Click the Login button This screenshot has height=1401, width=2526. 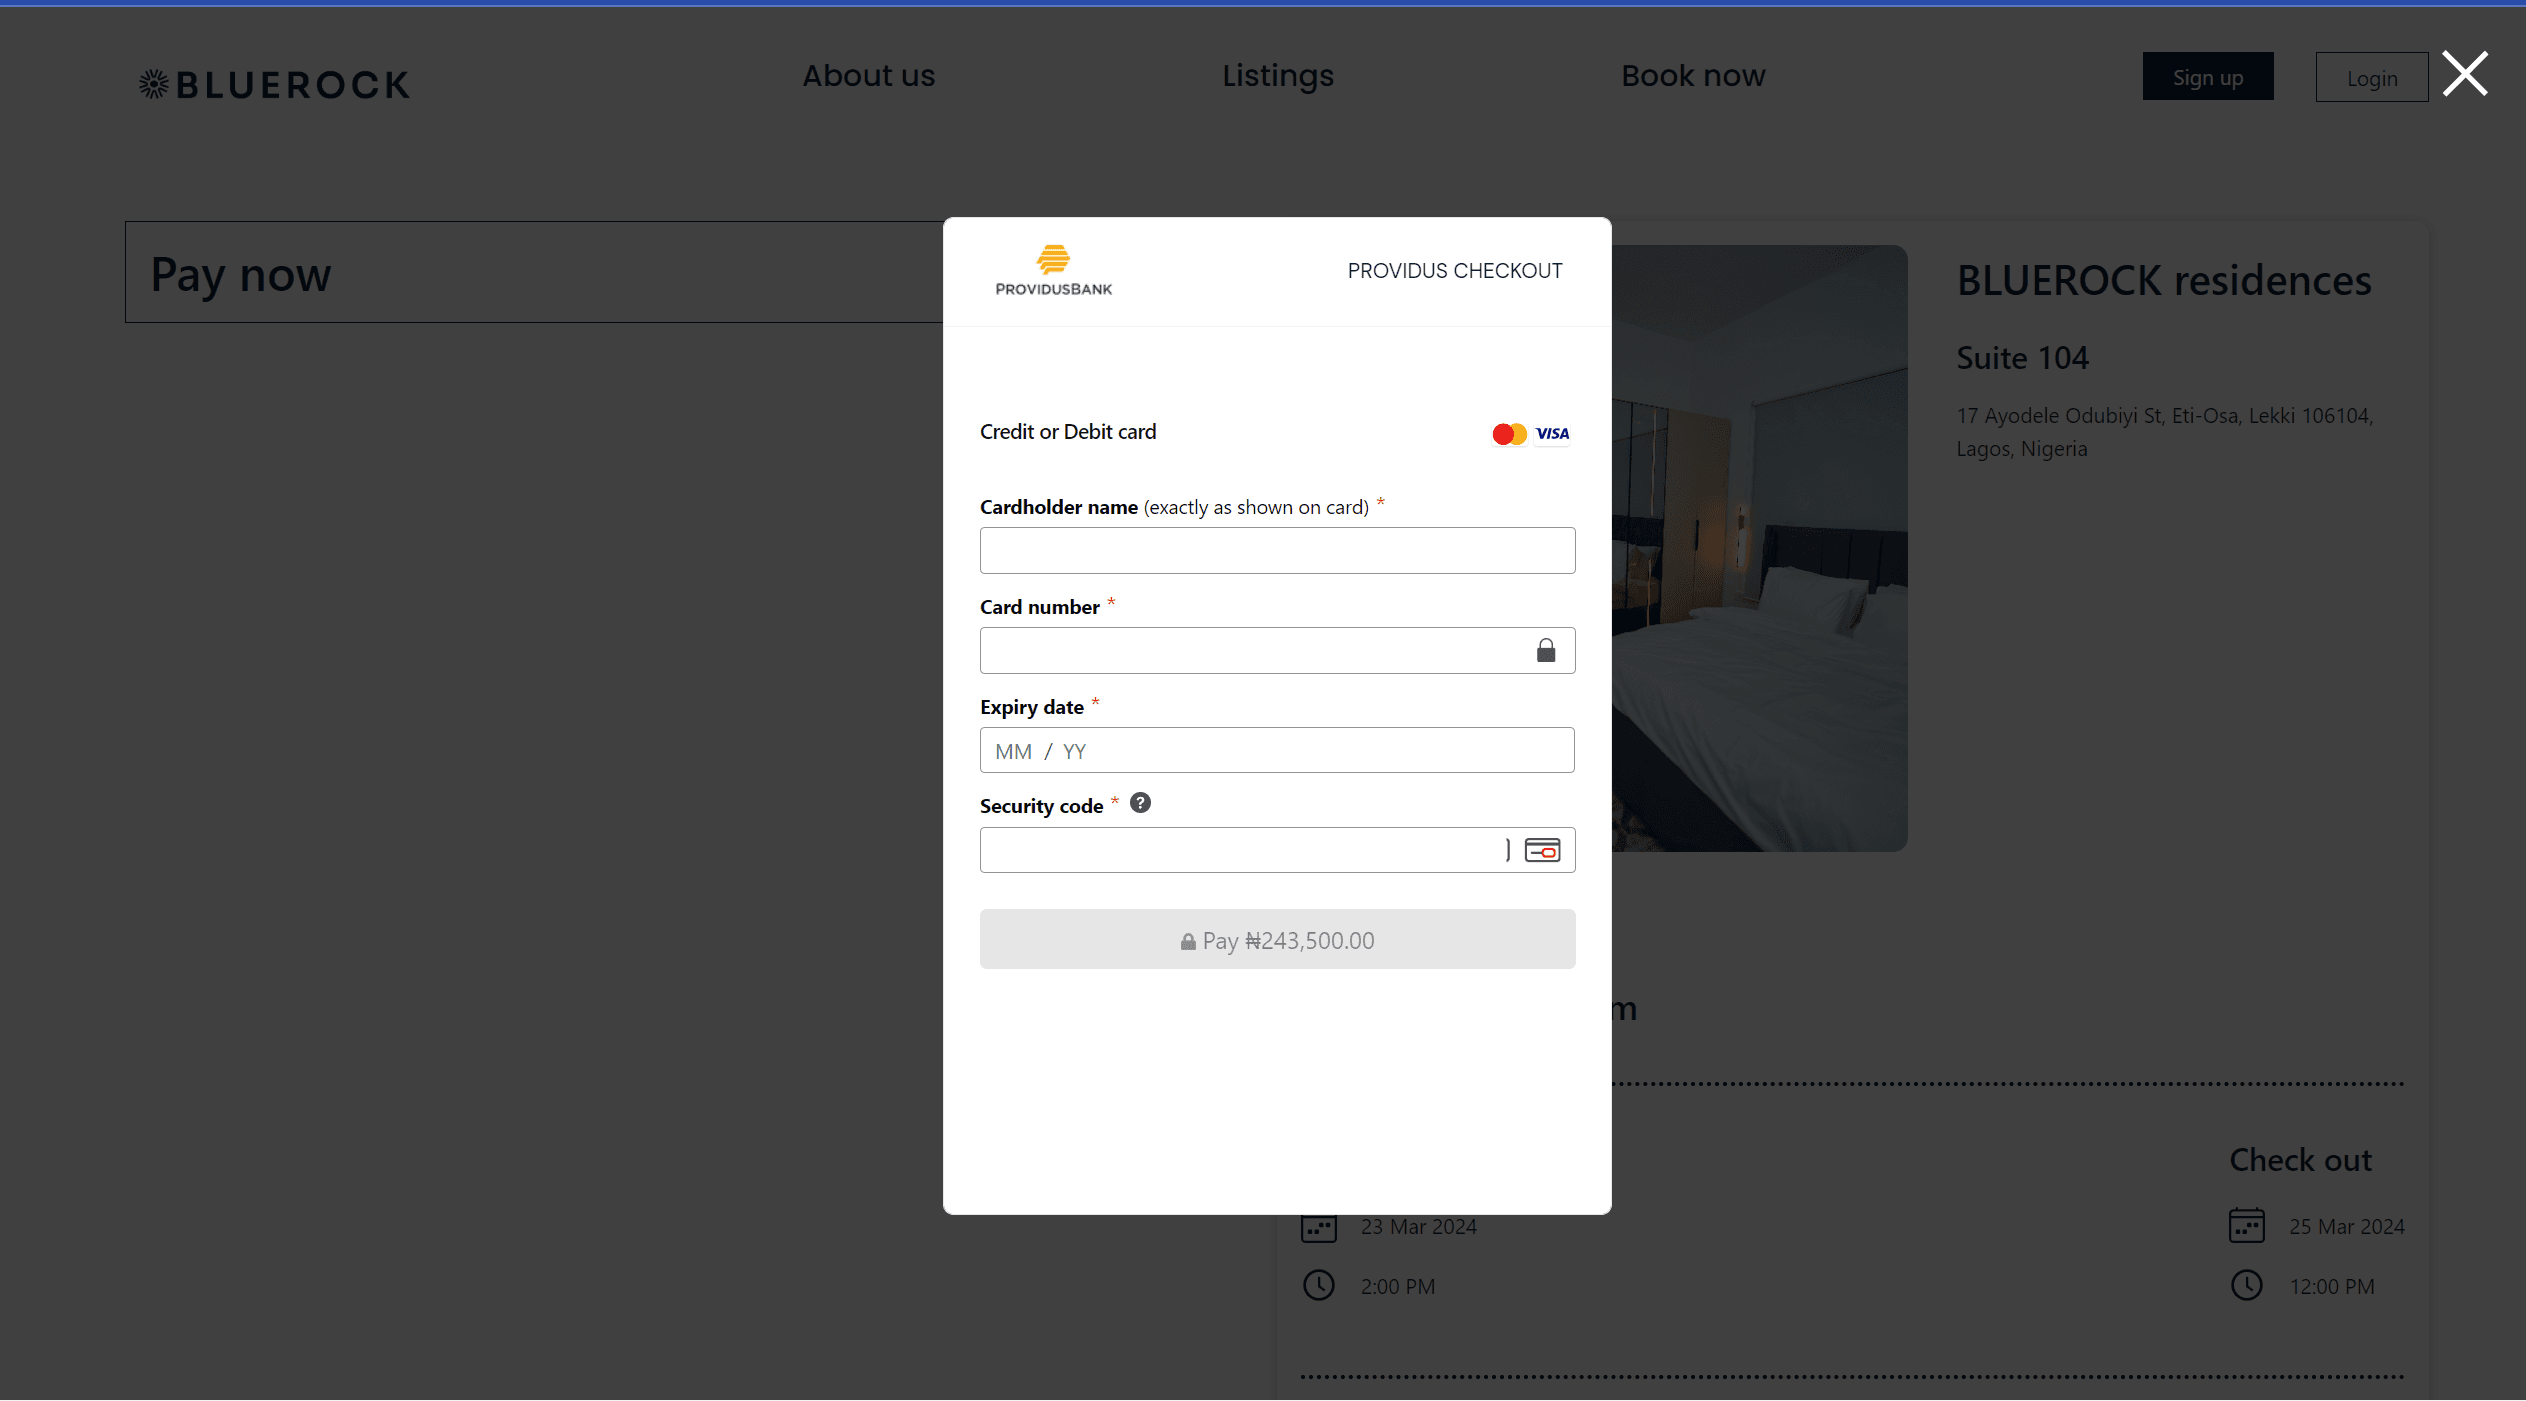2372,77
